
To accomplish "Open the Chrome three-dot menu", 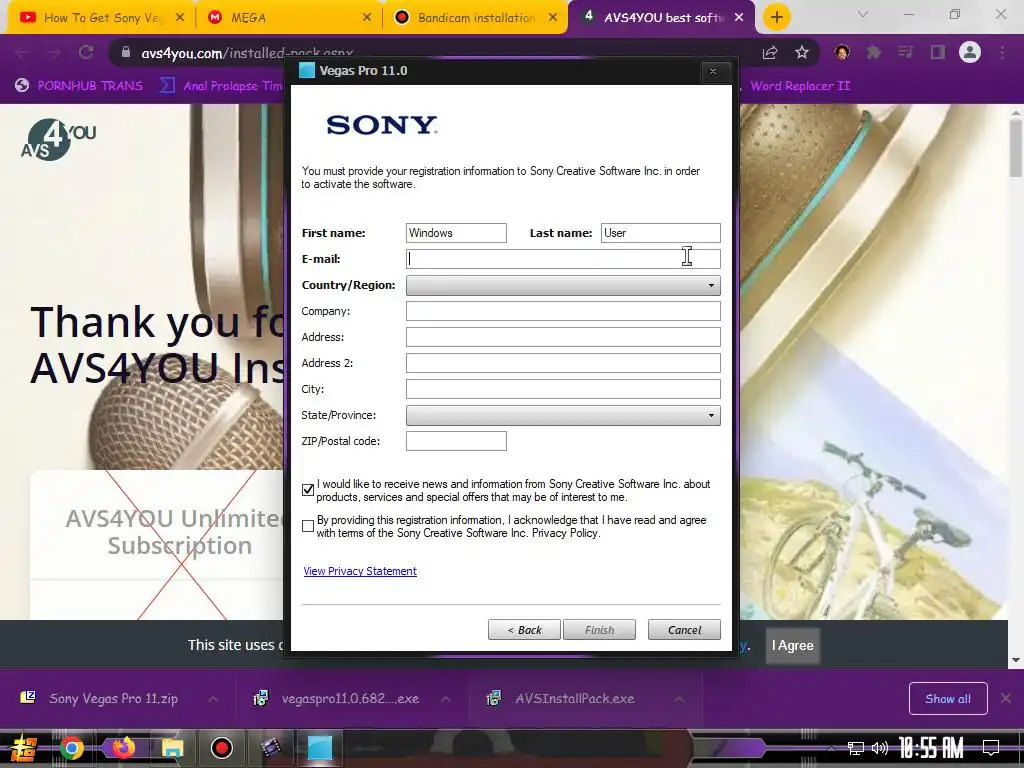I will pos(1002,52).
